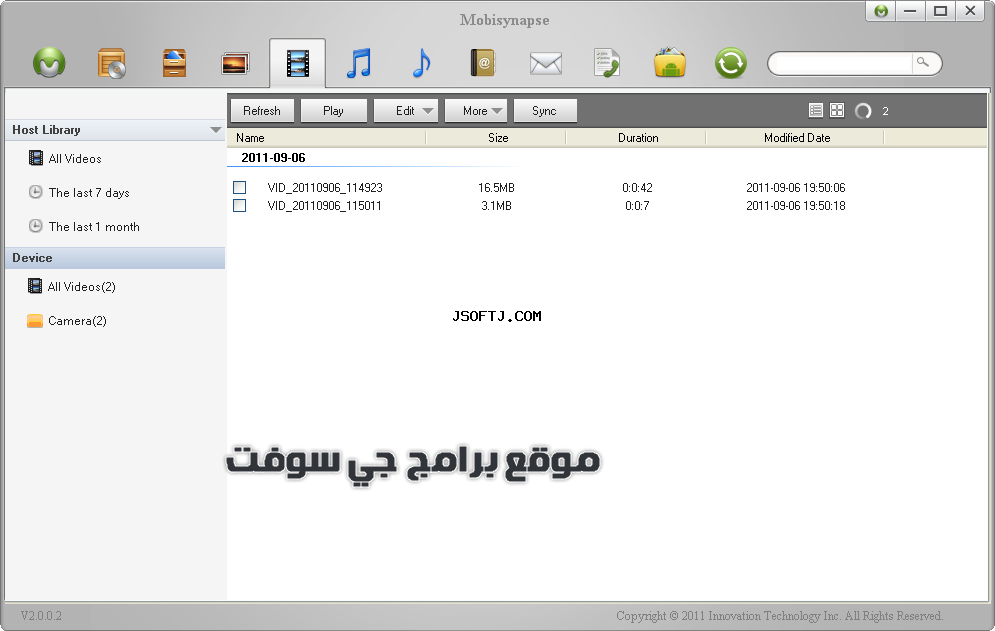Sort by Duration column header
Image resolution: width=995 pixels, height=631 pixels.
[638, 138]
